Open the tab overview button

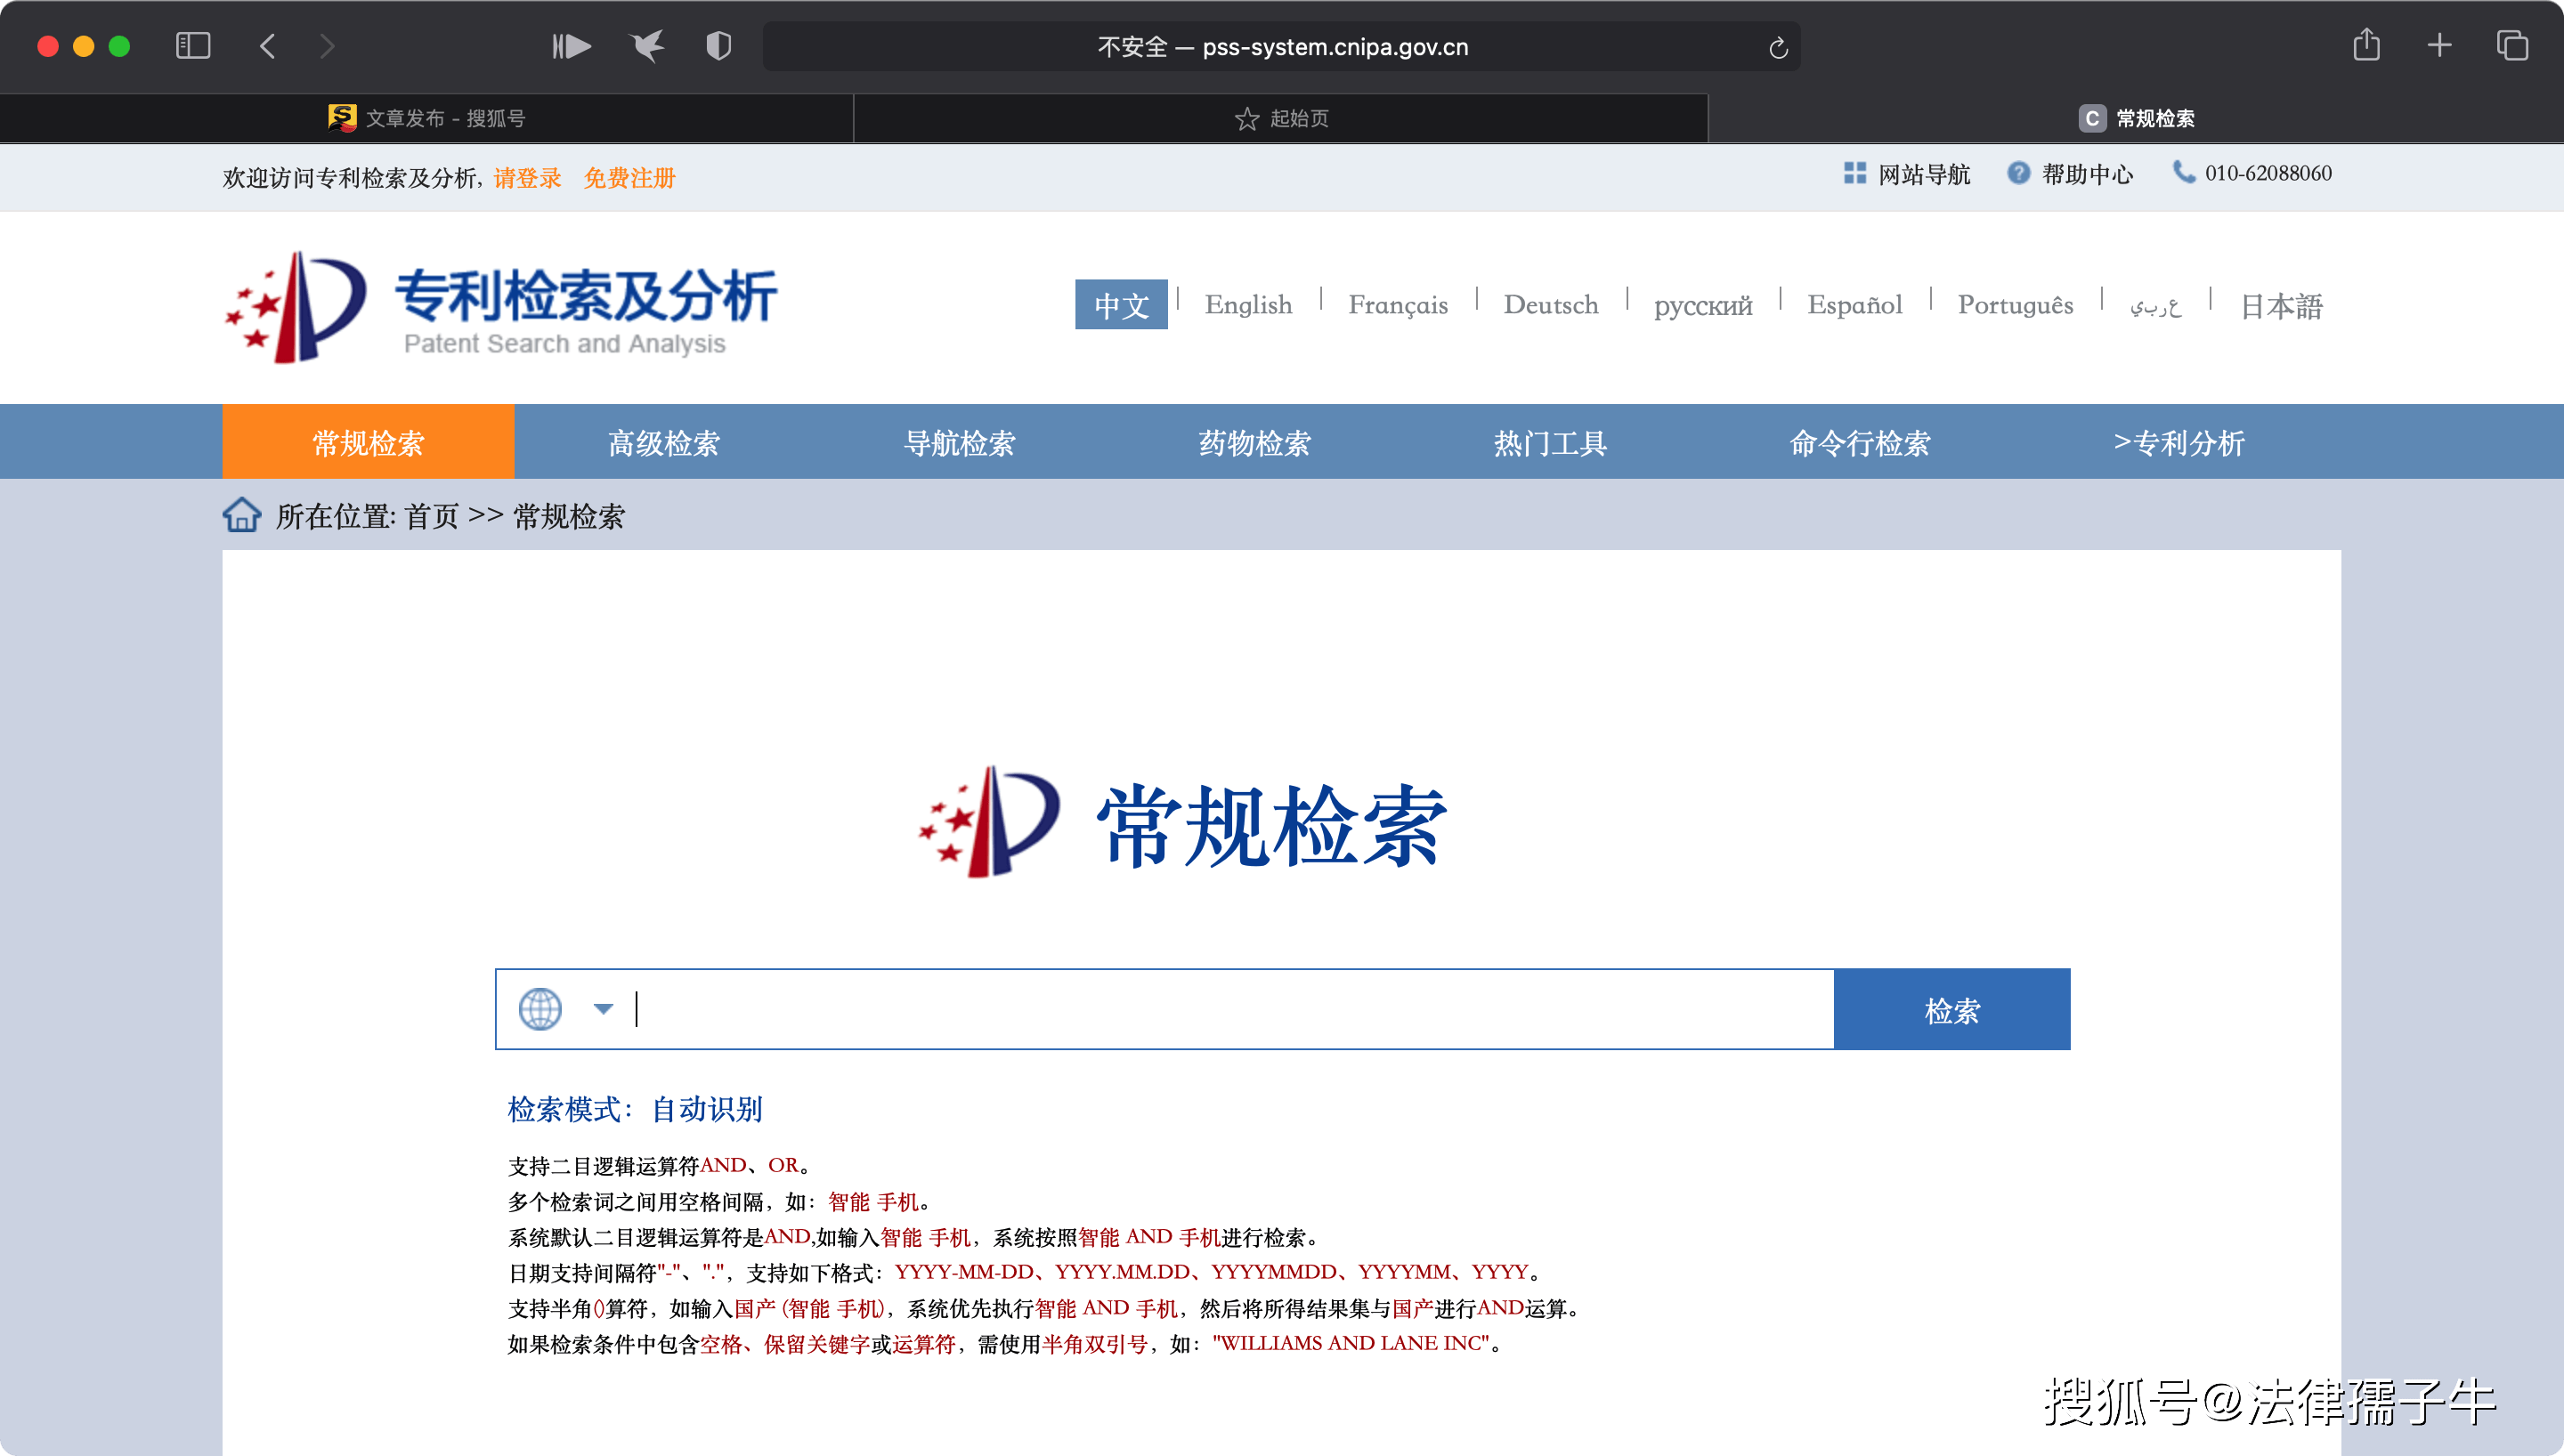[x=2513, y=45]
